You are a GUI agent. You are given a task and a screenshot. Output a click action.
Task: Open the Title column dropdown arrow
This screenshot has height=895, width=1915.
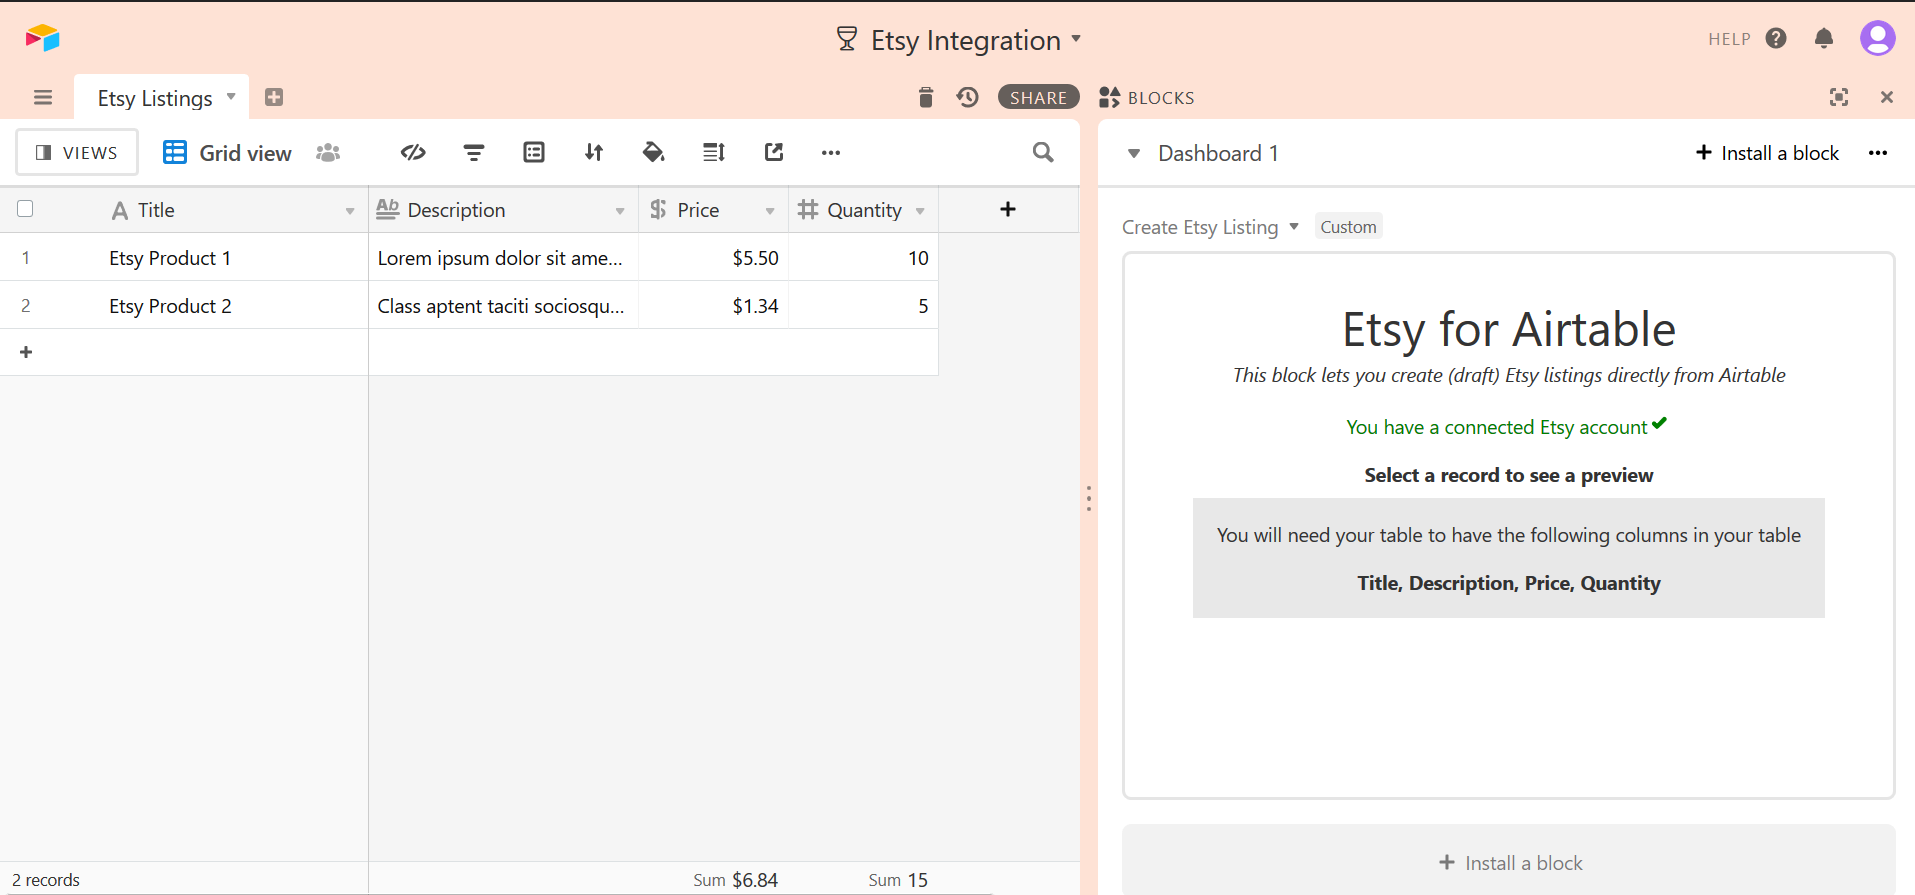(349, 211)
